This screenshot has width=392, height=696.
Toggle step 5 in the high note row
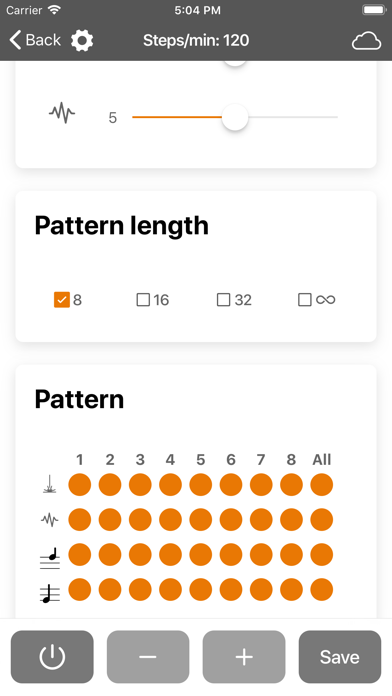point(201,555)
